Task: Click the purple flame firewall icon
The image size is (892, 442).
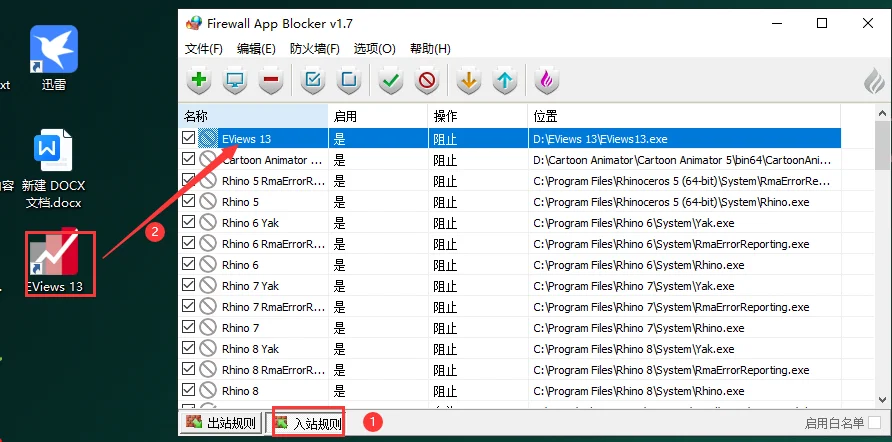Action: point(545,80)
